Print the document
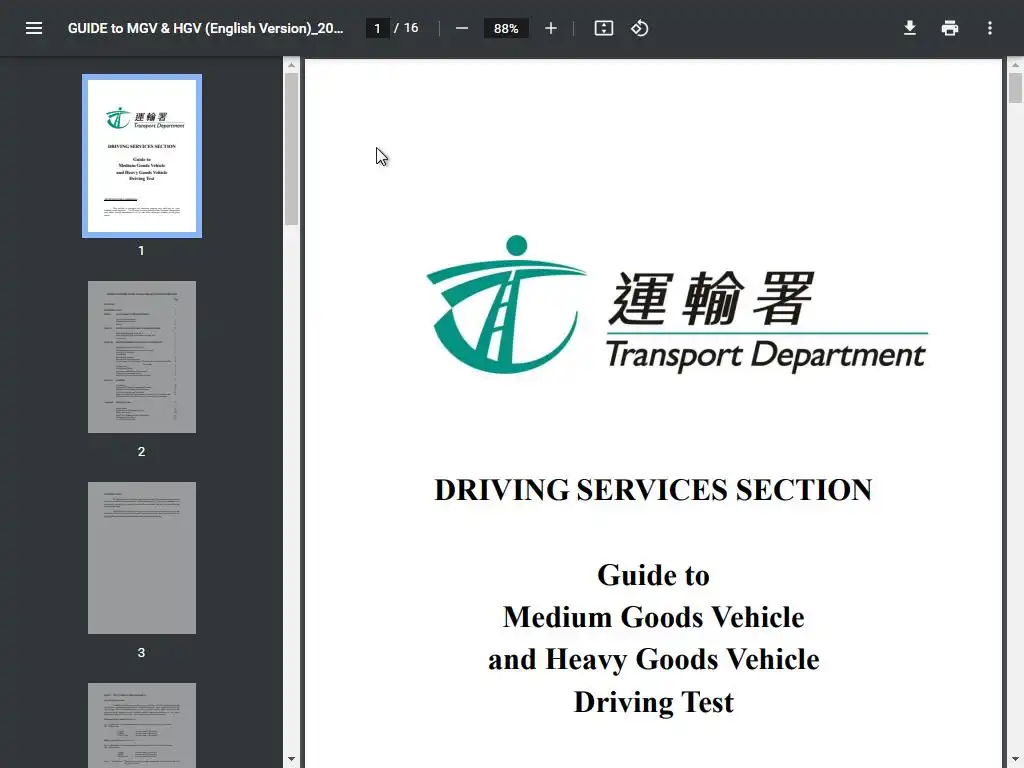The width and height of the screenshot is (1024, 768). pyautogui.click(x=950, y=28)
